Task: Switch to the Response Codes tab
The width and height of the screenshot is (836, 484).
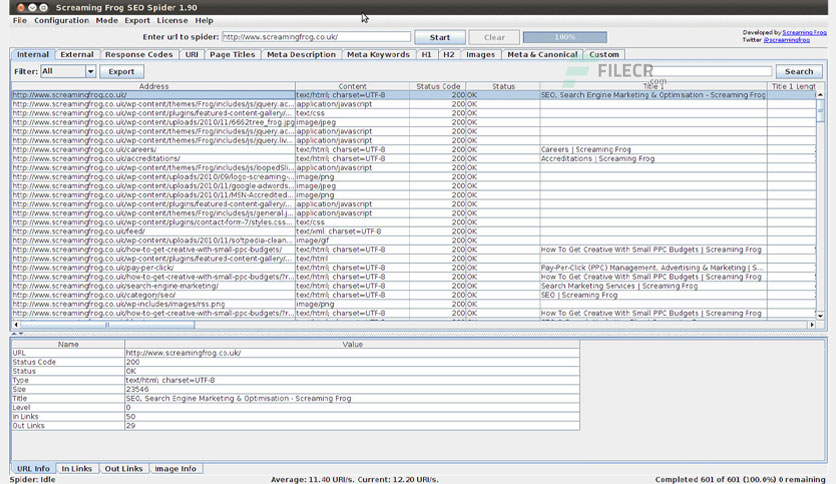Action: coord(139,54)
